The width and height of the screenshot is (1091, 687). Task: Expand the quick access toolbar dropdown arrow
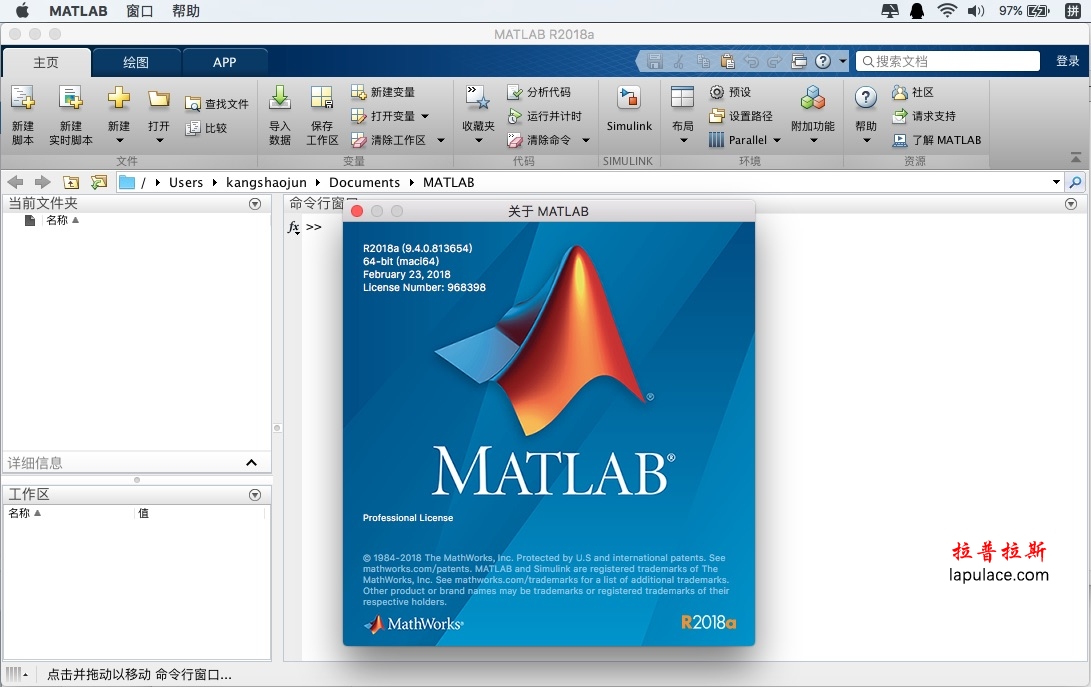click(843, 61)
